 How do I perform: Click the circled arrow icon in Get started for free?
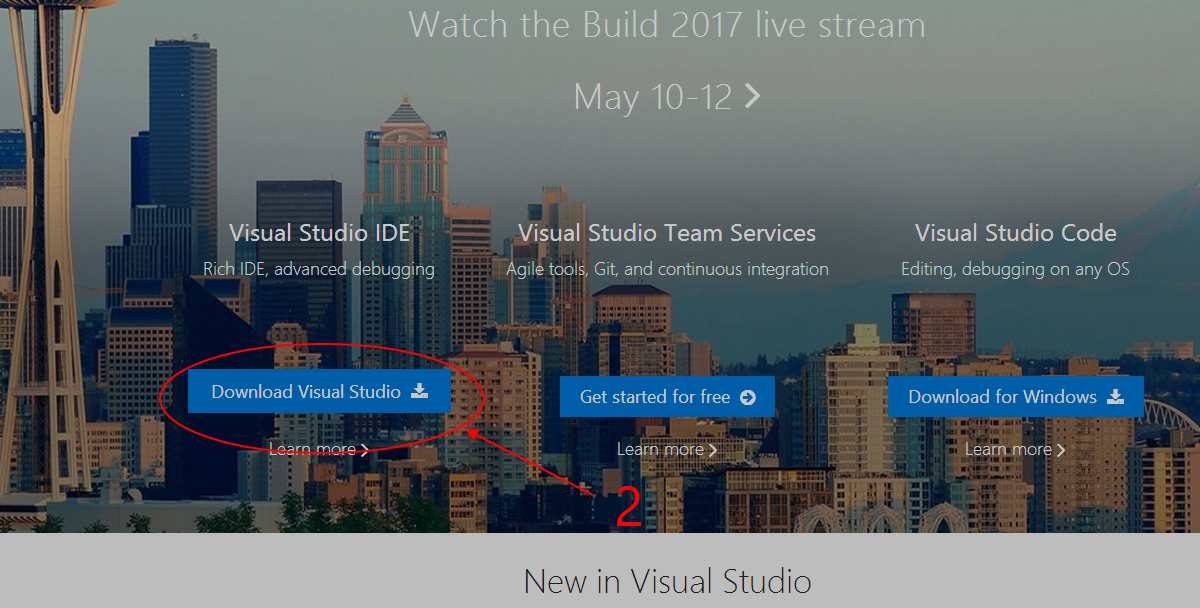click(747, 397)
